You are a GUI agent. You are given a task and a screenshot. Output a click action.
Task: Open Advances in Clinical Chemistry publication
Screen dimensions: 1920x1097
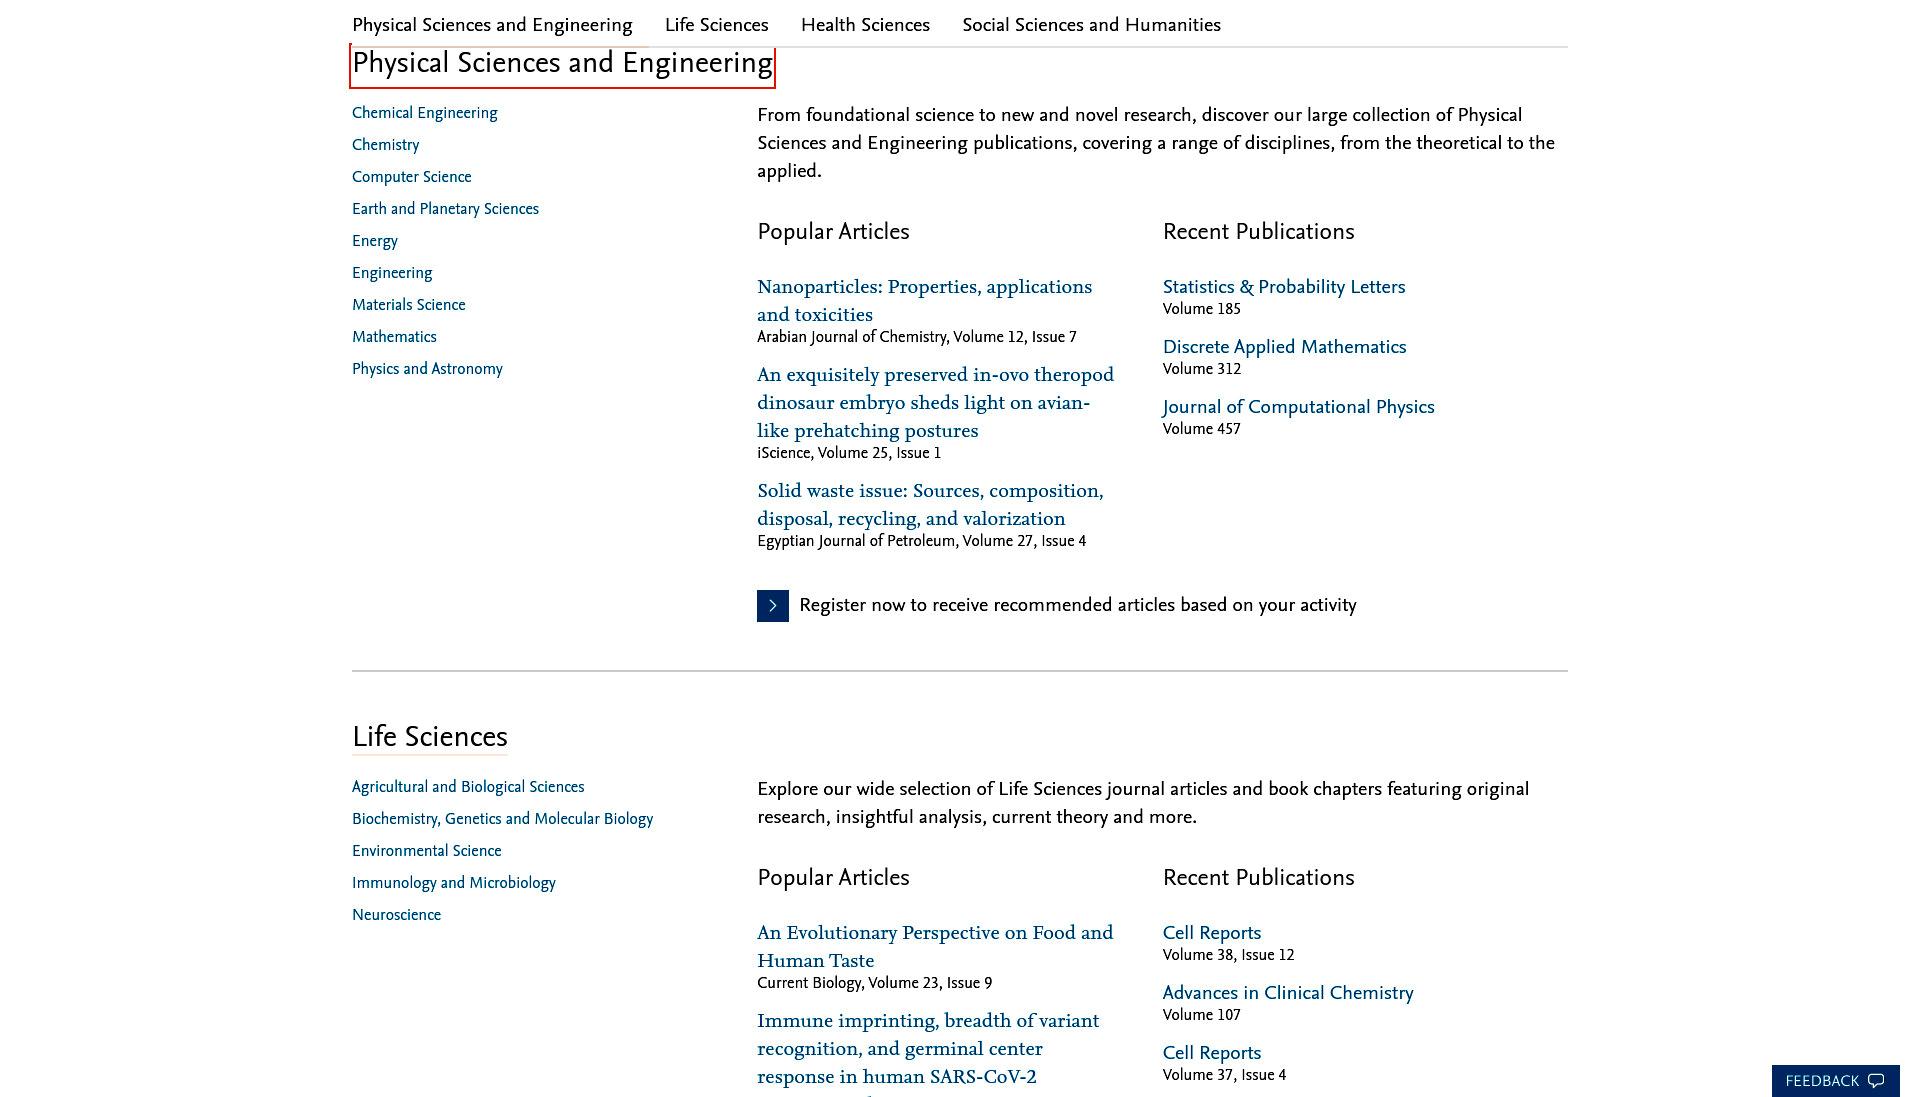click(1288, 993)
